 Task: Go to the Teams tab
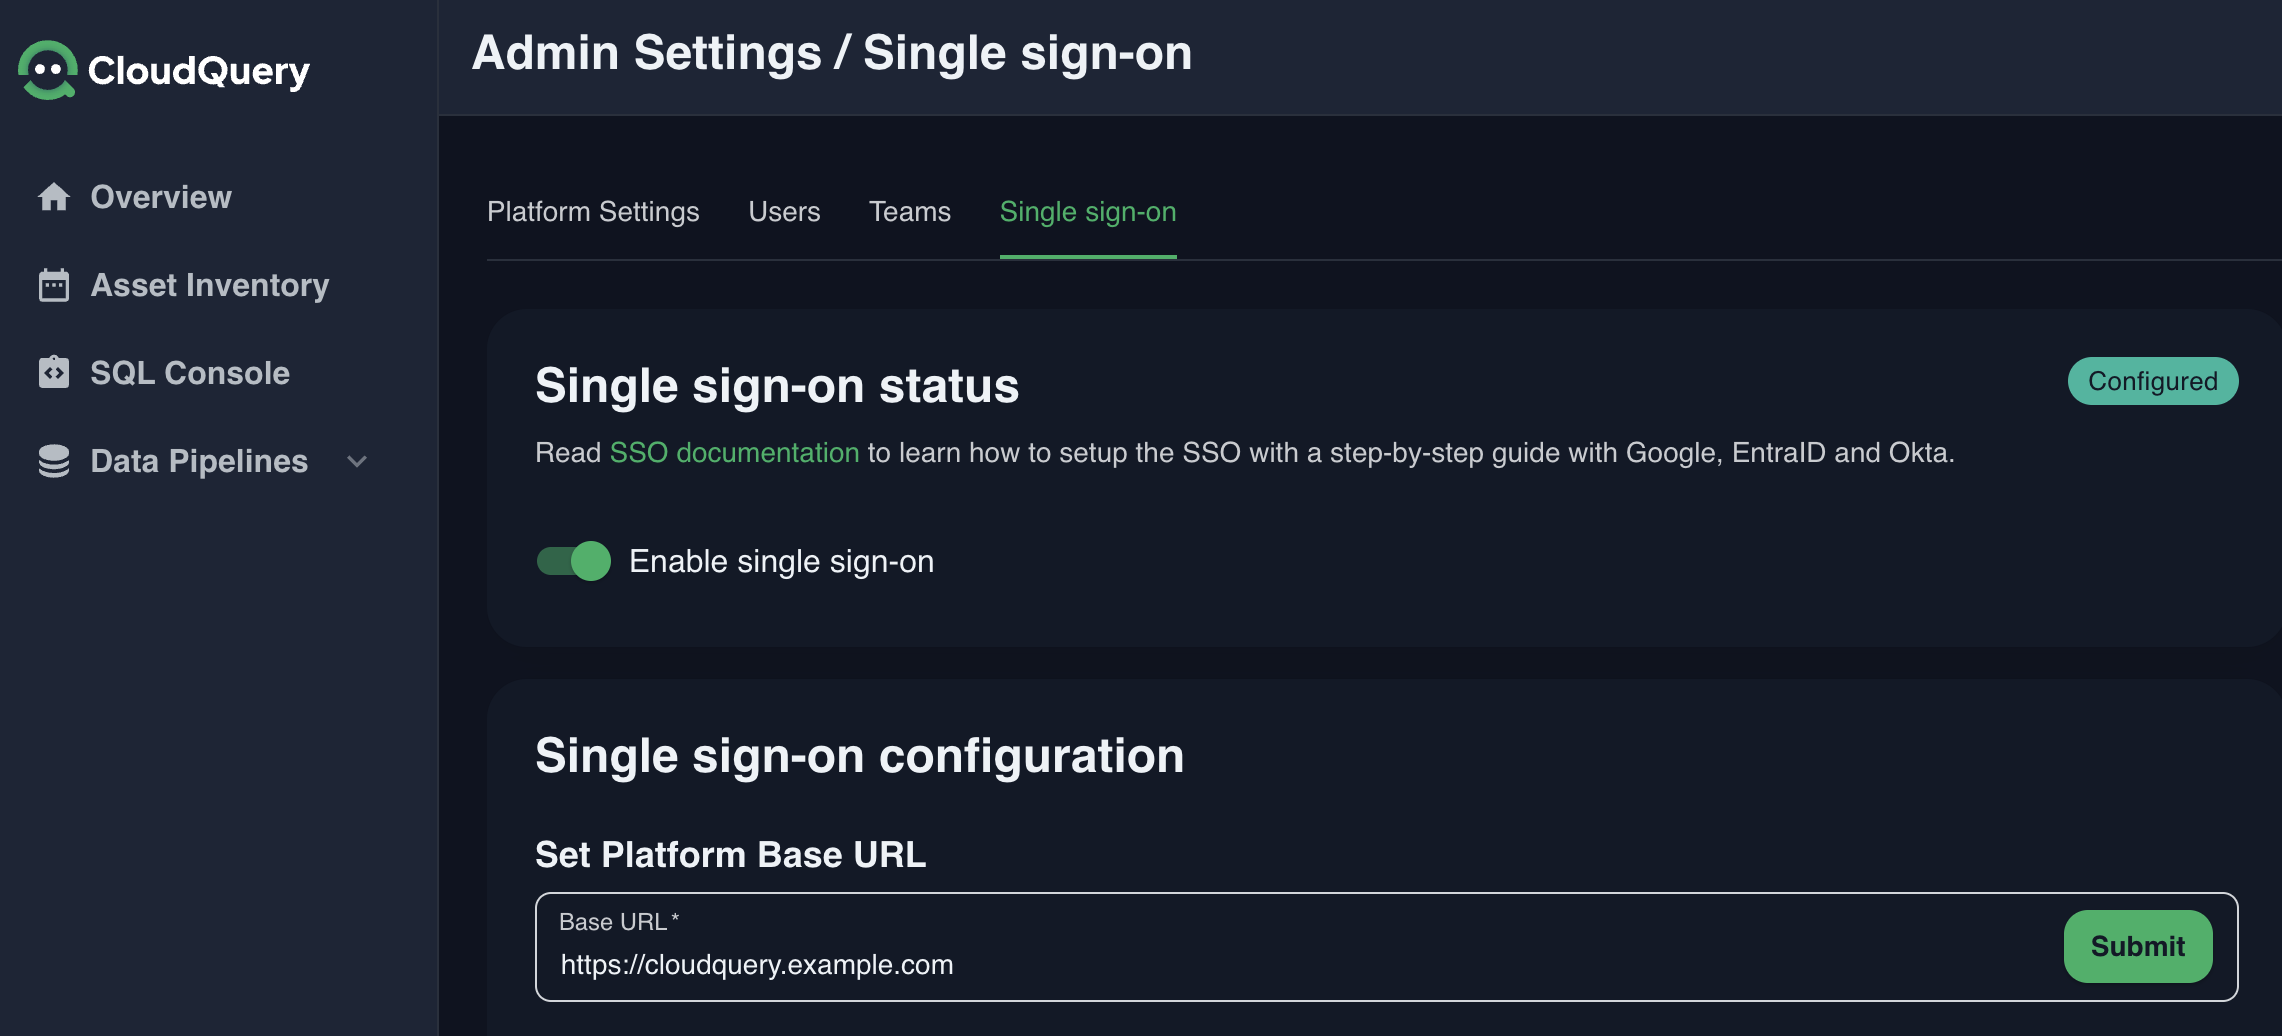coord(909,212)
